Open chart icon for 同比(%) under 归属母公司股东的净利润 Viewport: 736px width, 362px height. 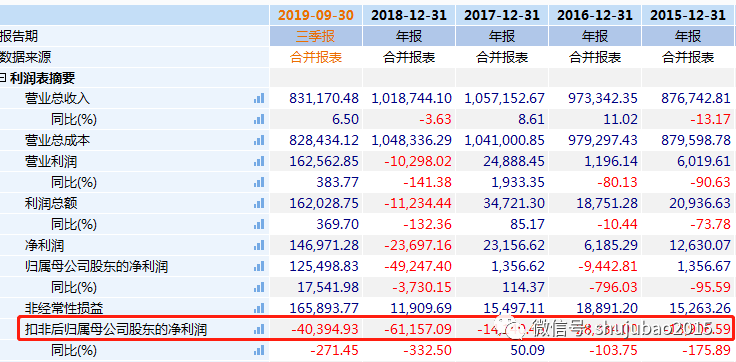coord(259,287)
